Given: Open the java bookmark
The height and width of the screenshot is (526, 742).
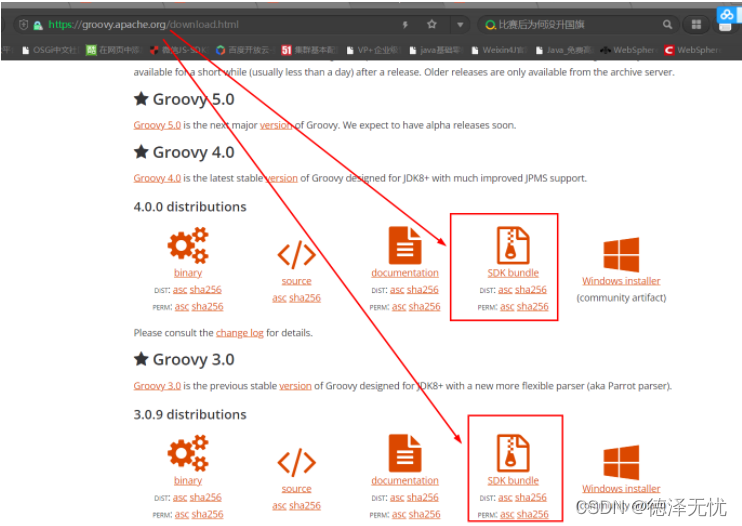Looking at the screenshot, I should (x=435, y=50).
